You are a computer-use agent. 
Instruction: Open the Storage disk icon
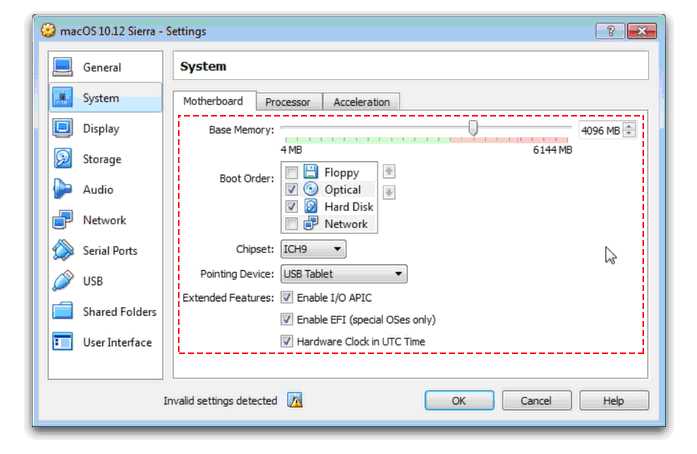click(63, 159)
